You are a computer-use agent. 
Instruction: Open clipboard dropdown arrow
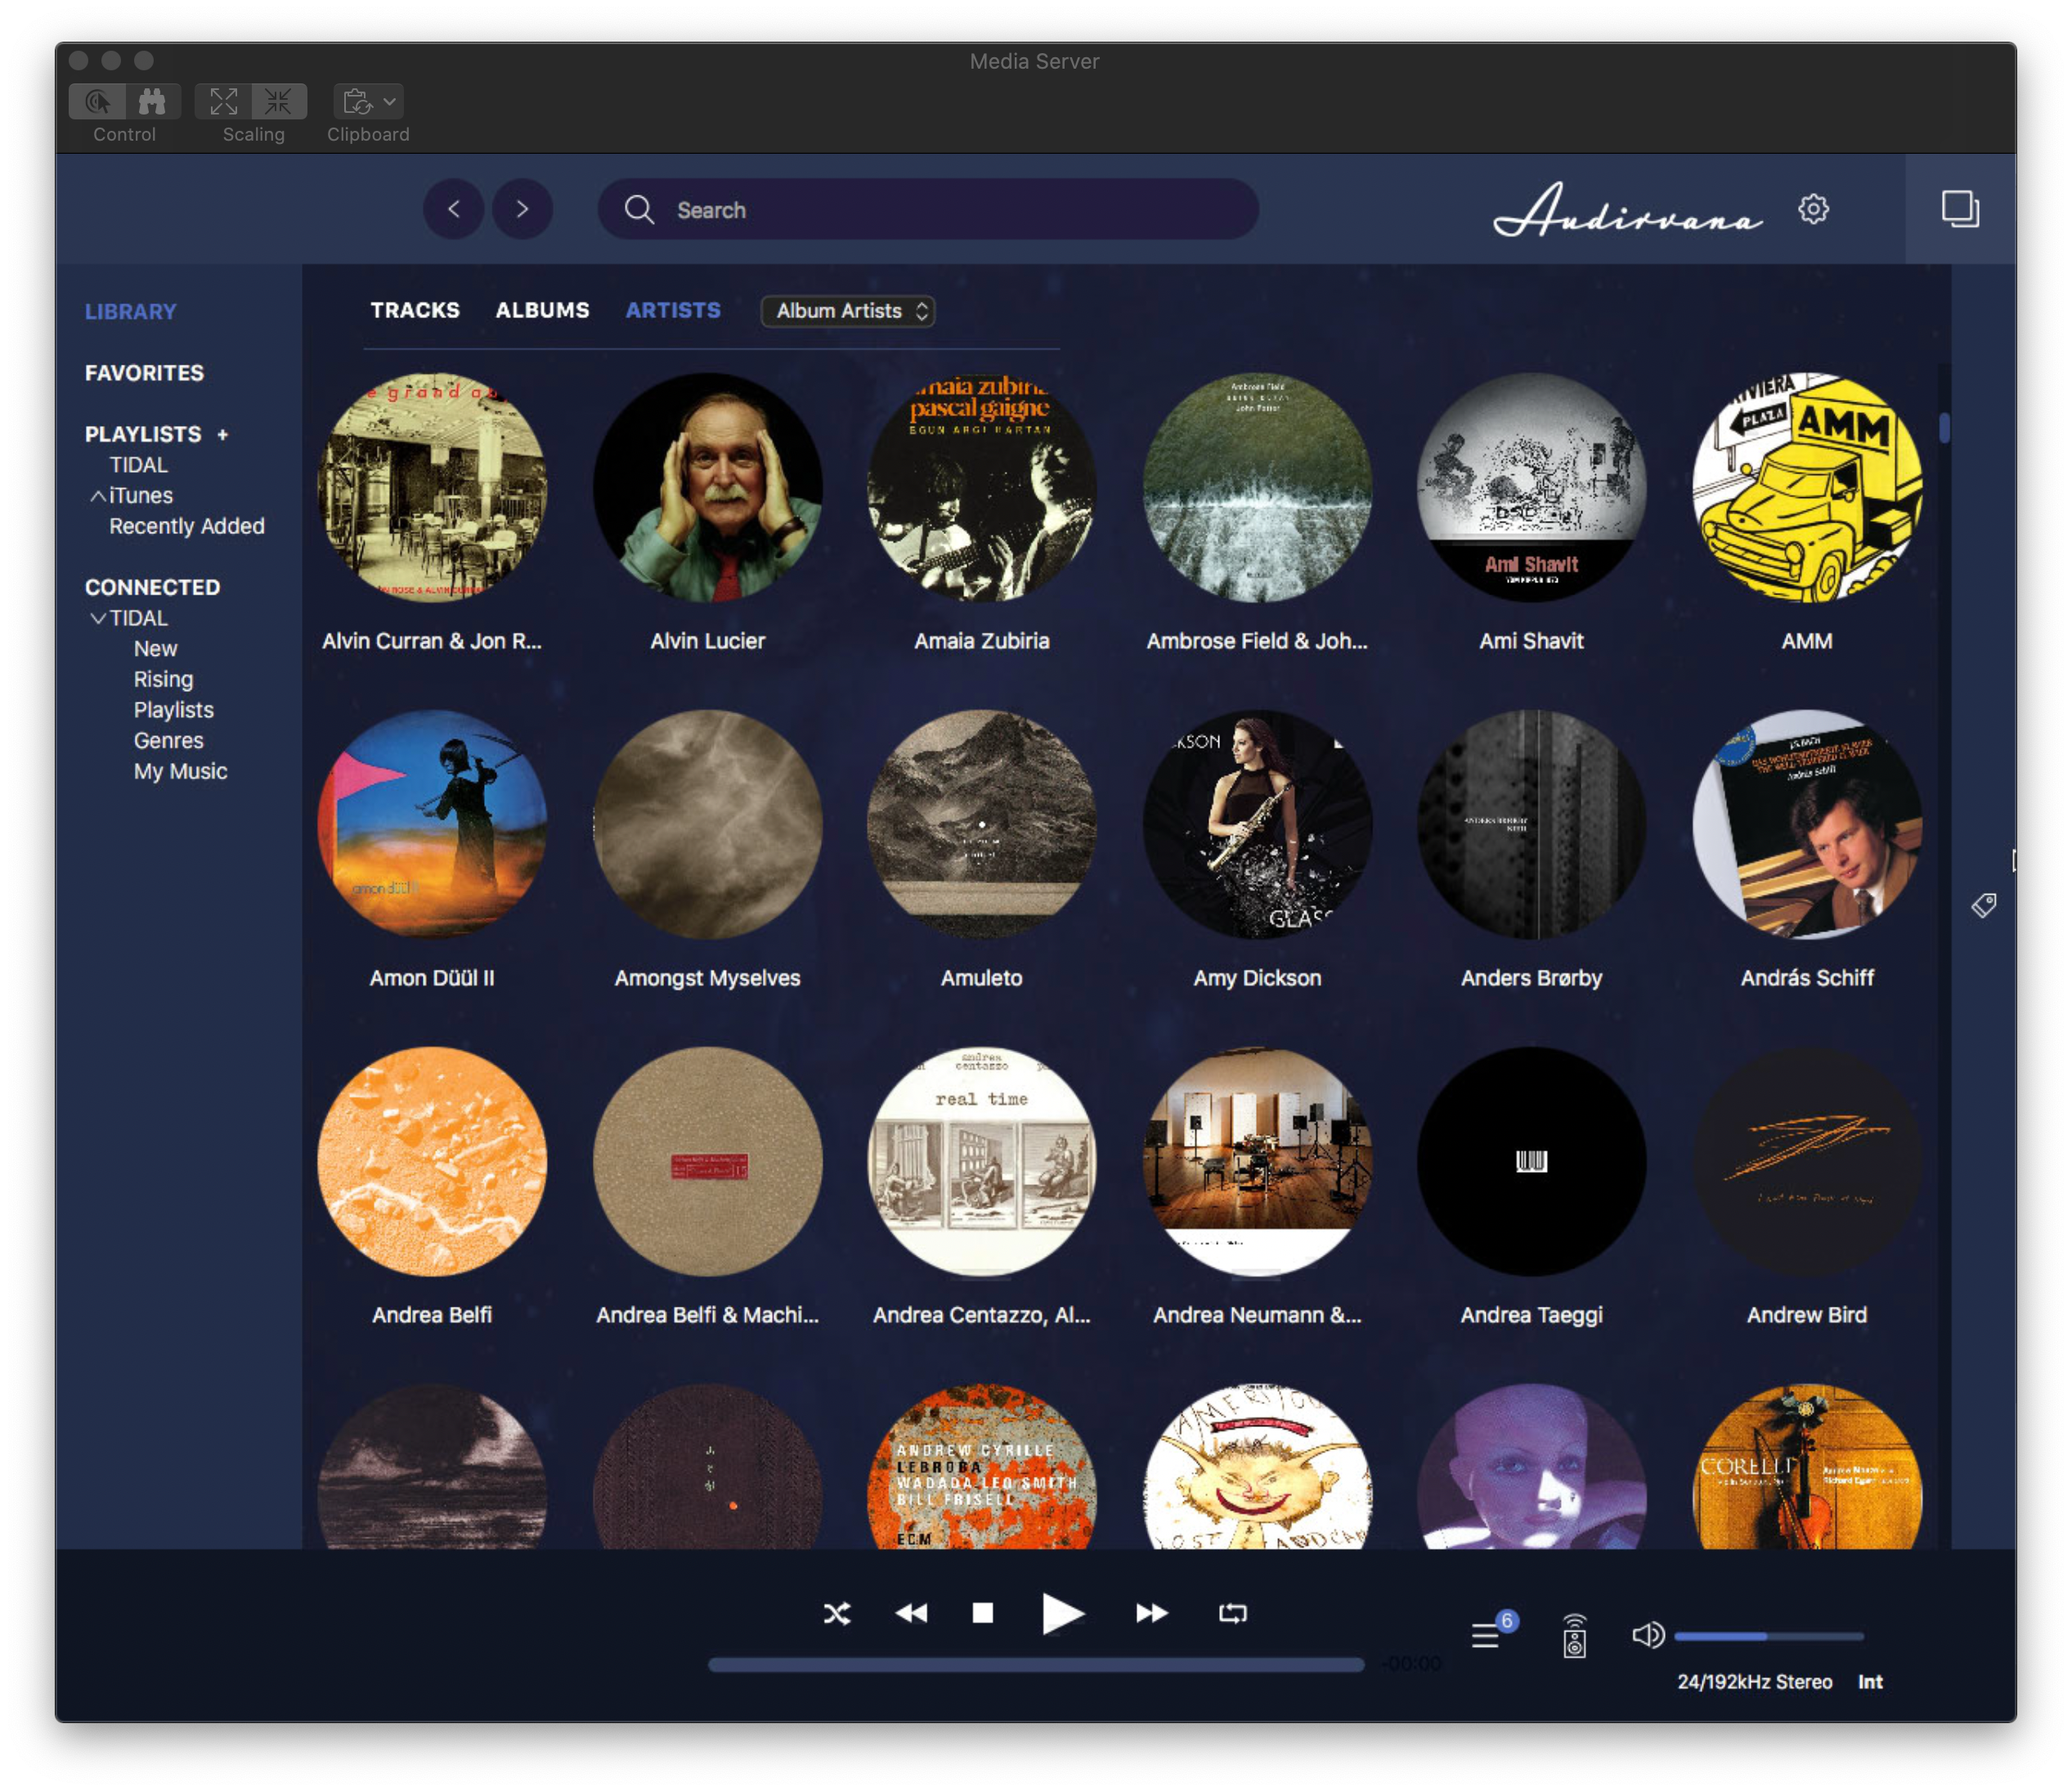point(390,101)
